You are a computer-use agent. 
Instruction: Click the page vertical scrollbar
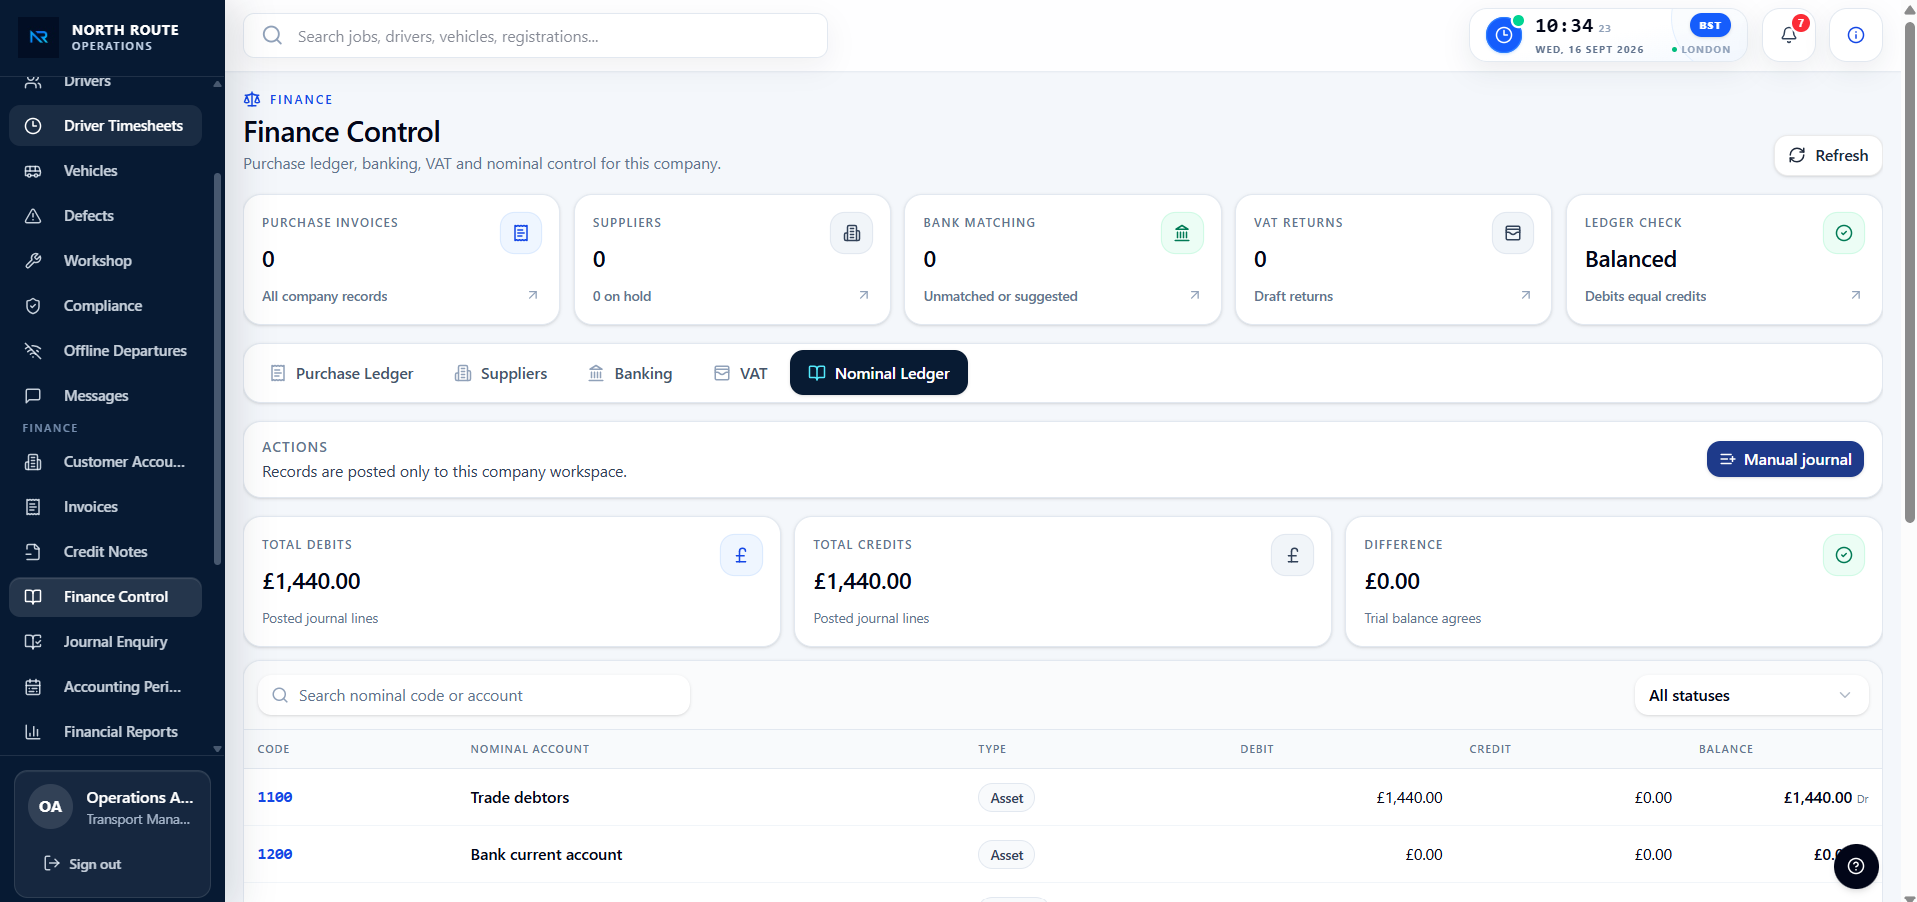1910,270
